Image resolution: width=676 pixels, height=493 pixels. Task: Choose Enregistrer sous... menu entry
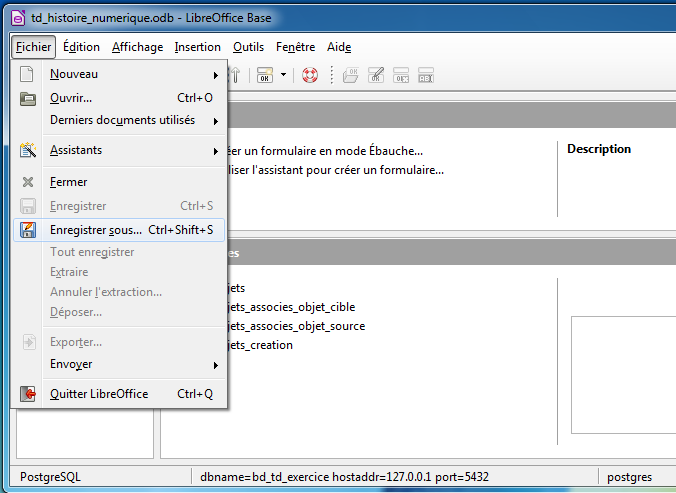119,230
